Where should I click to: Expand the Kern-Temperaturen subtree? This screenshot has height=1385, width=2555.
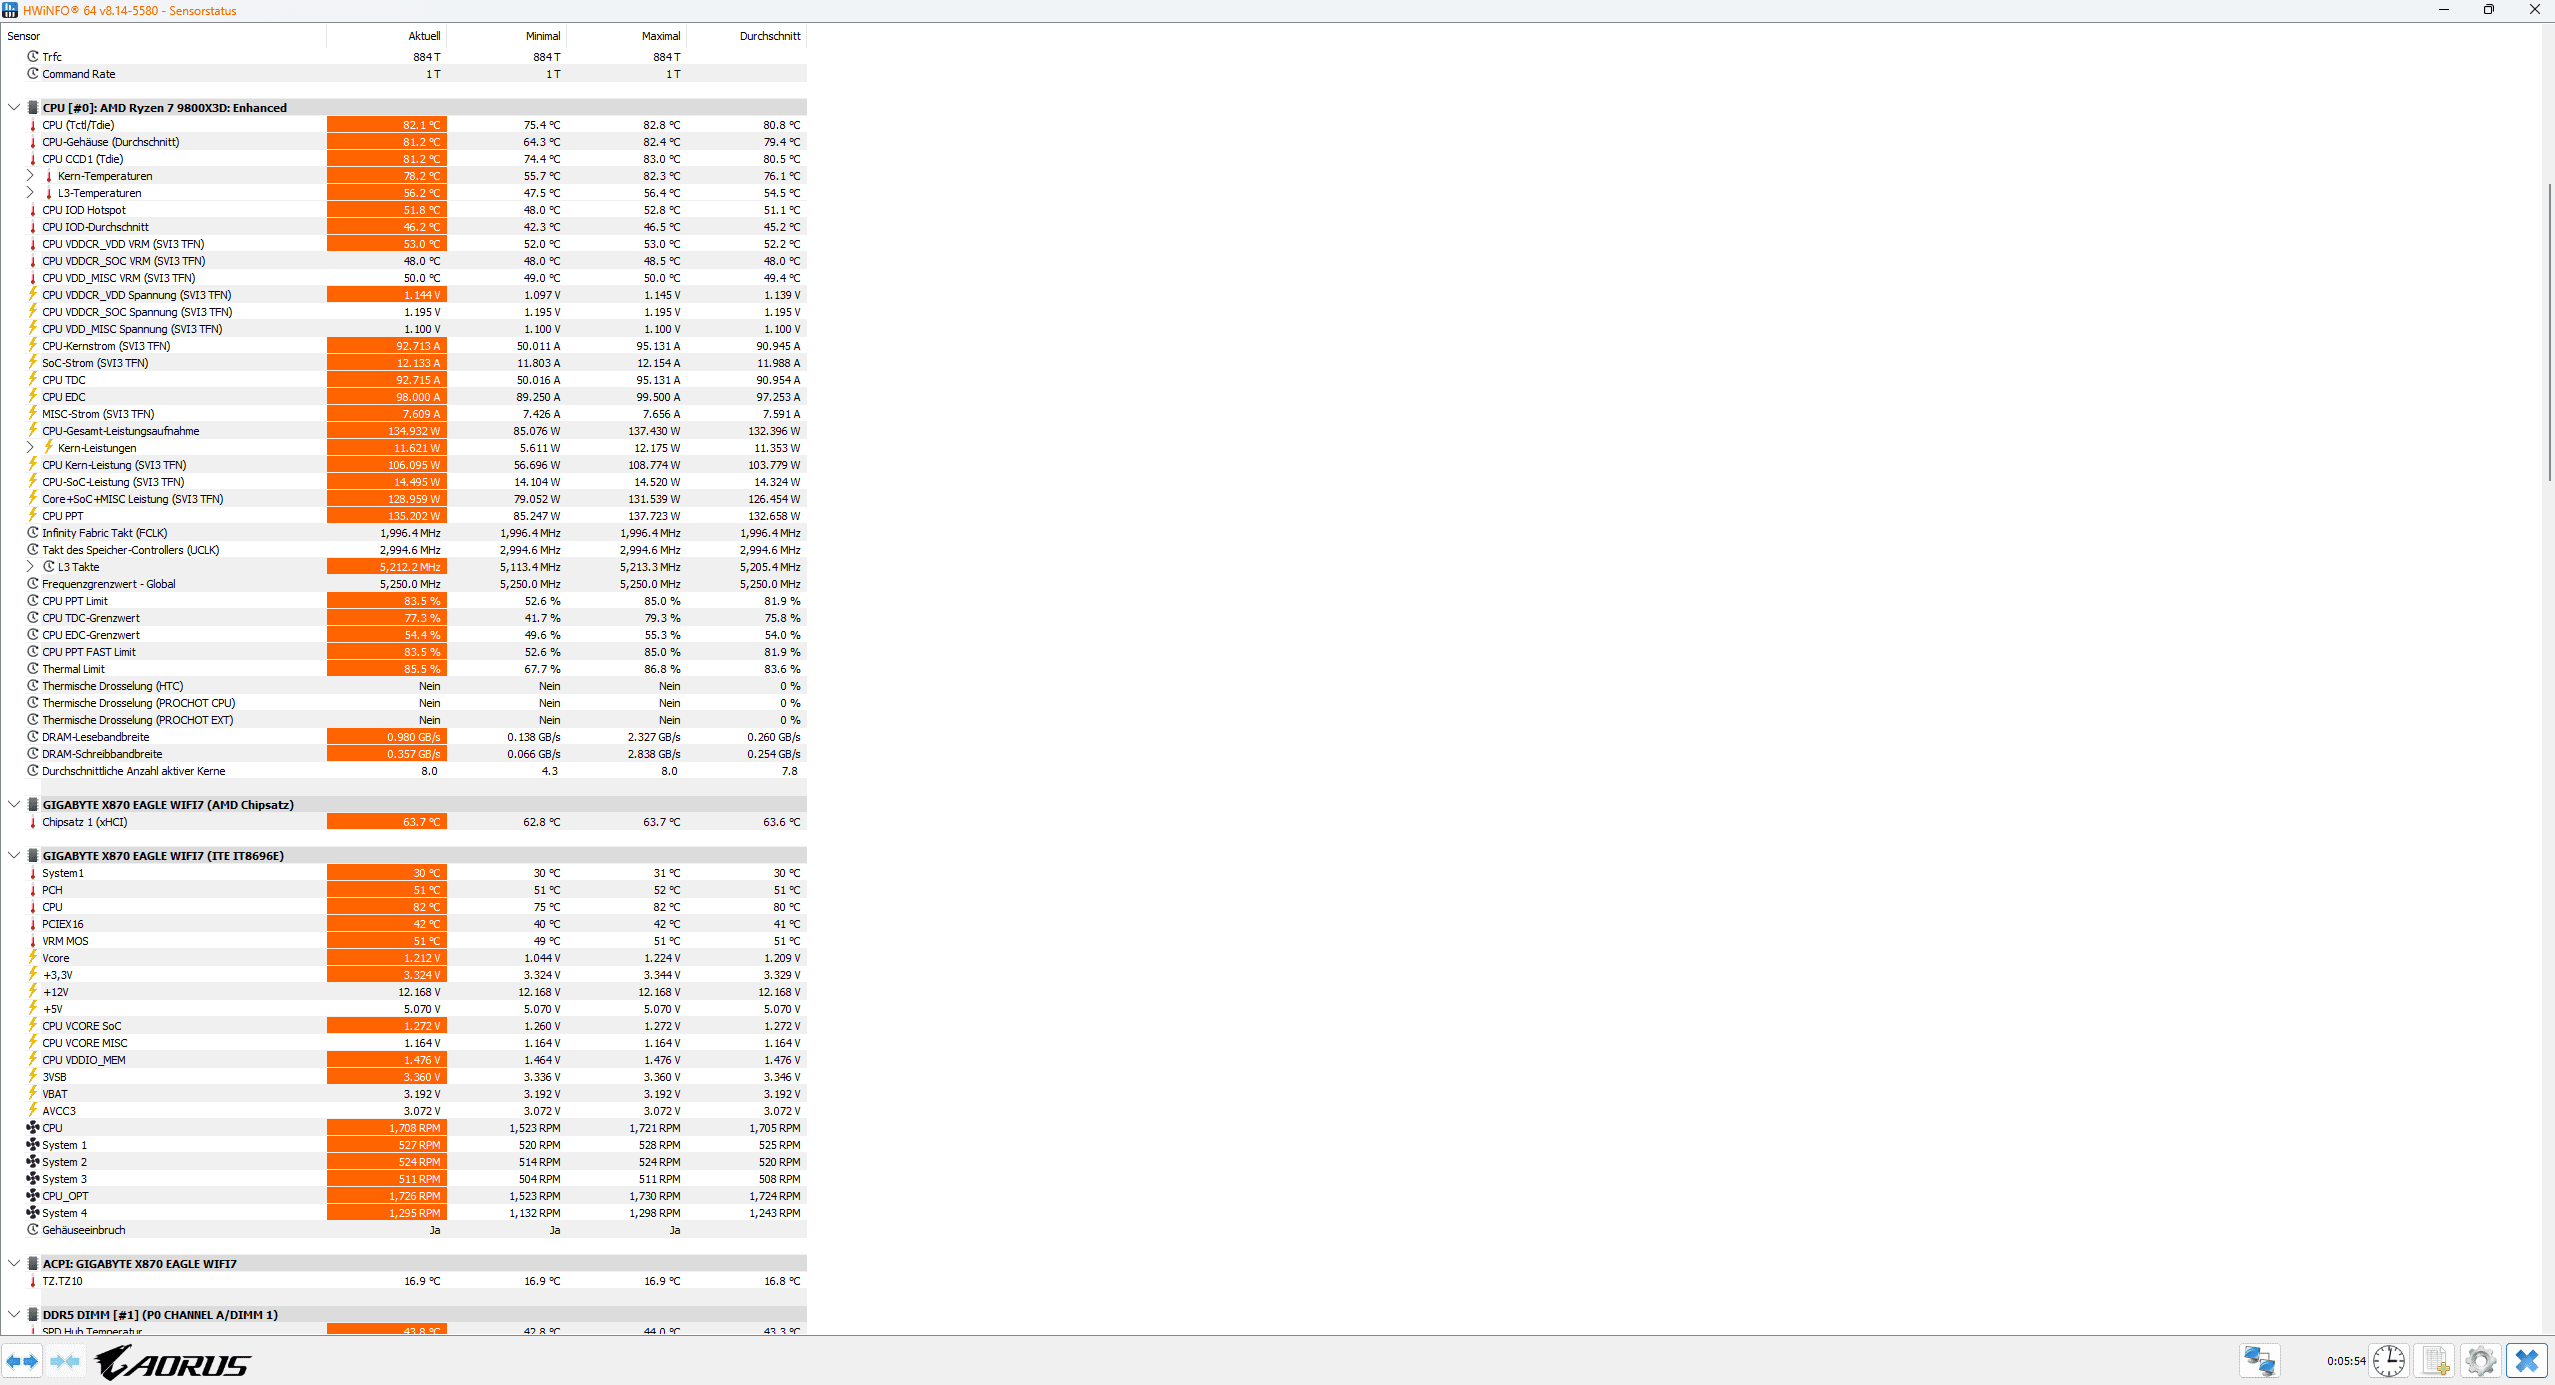(30, 176)
